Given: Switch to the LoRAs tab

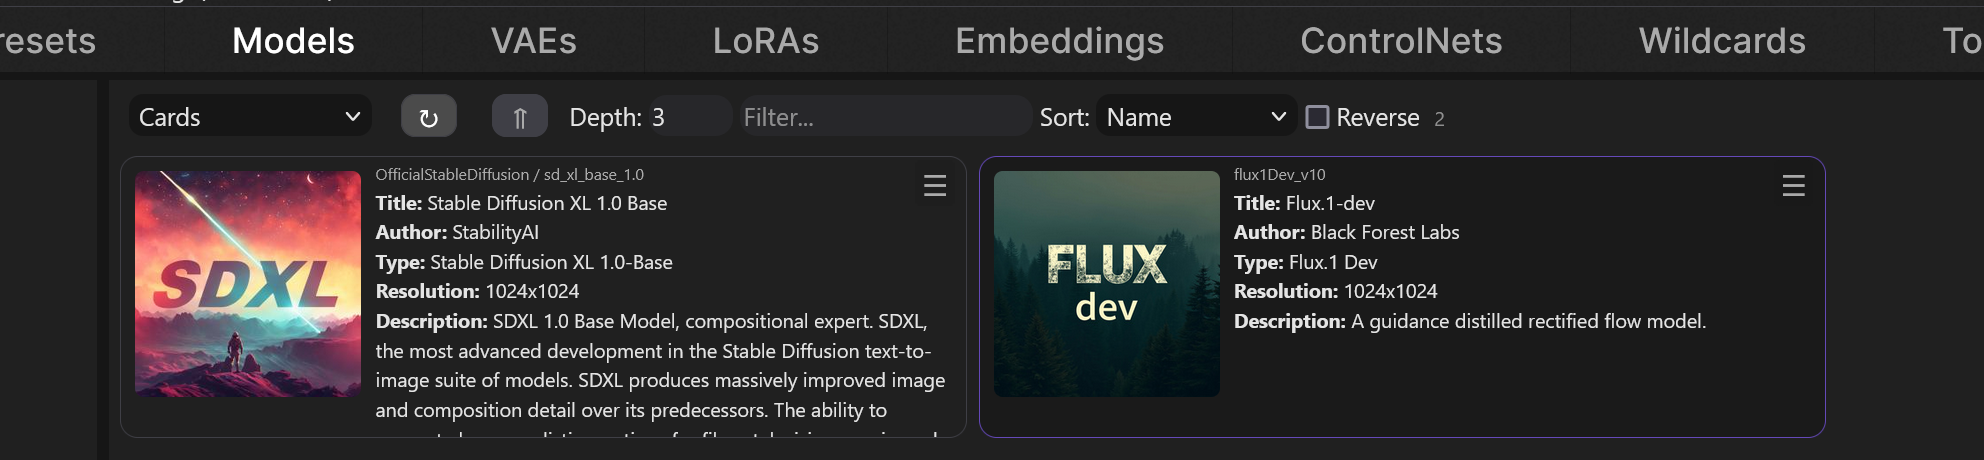Looking at the screenshot, I should coord(765,41).
